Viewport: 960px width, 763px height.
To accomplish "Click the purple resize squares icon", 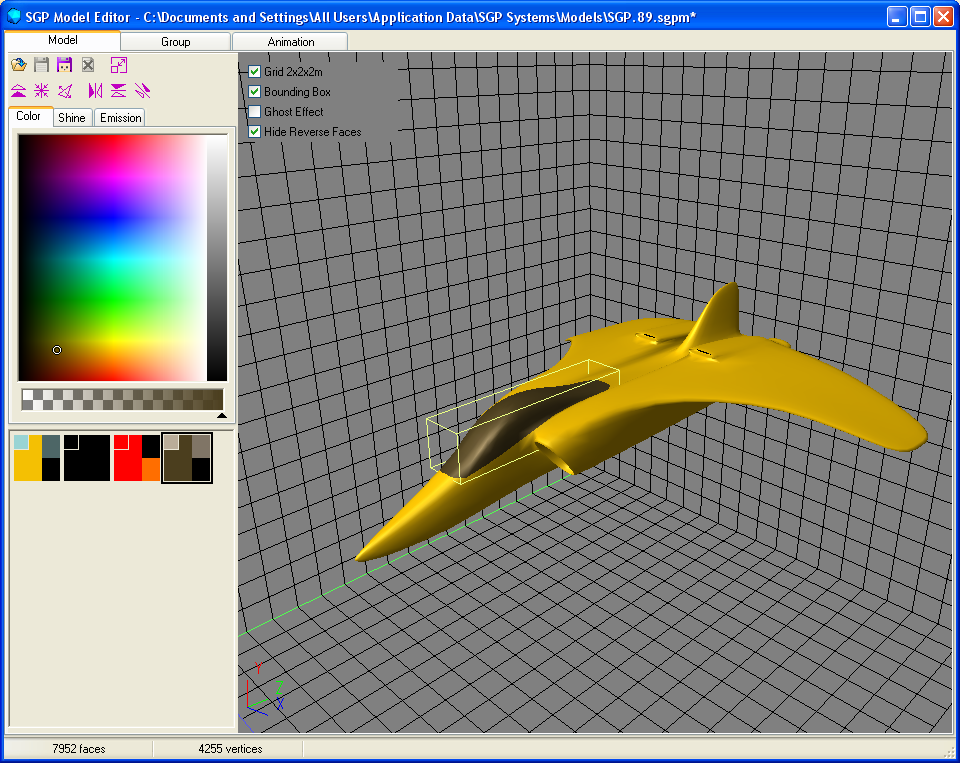I will [118, 65].
